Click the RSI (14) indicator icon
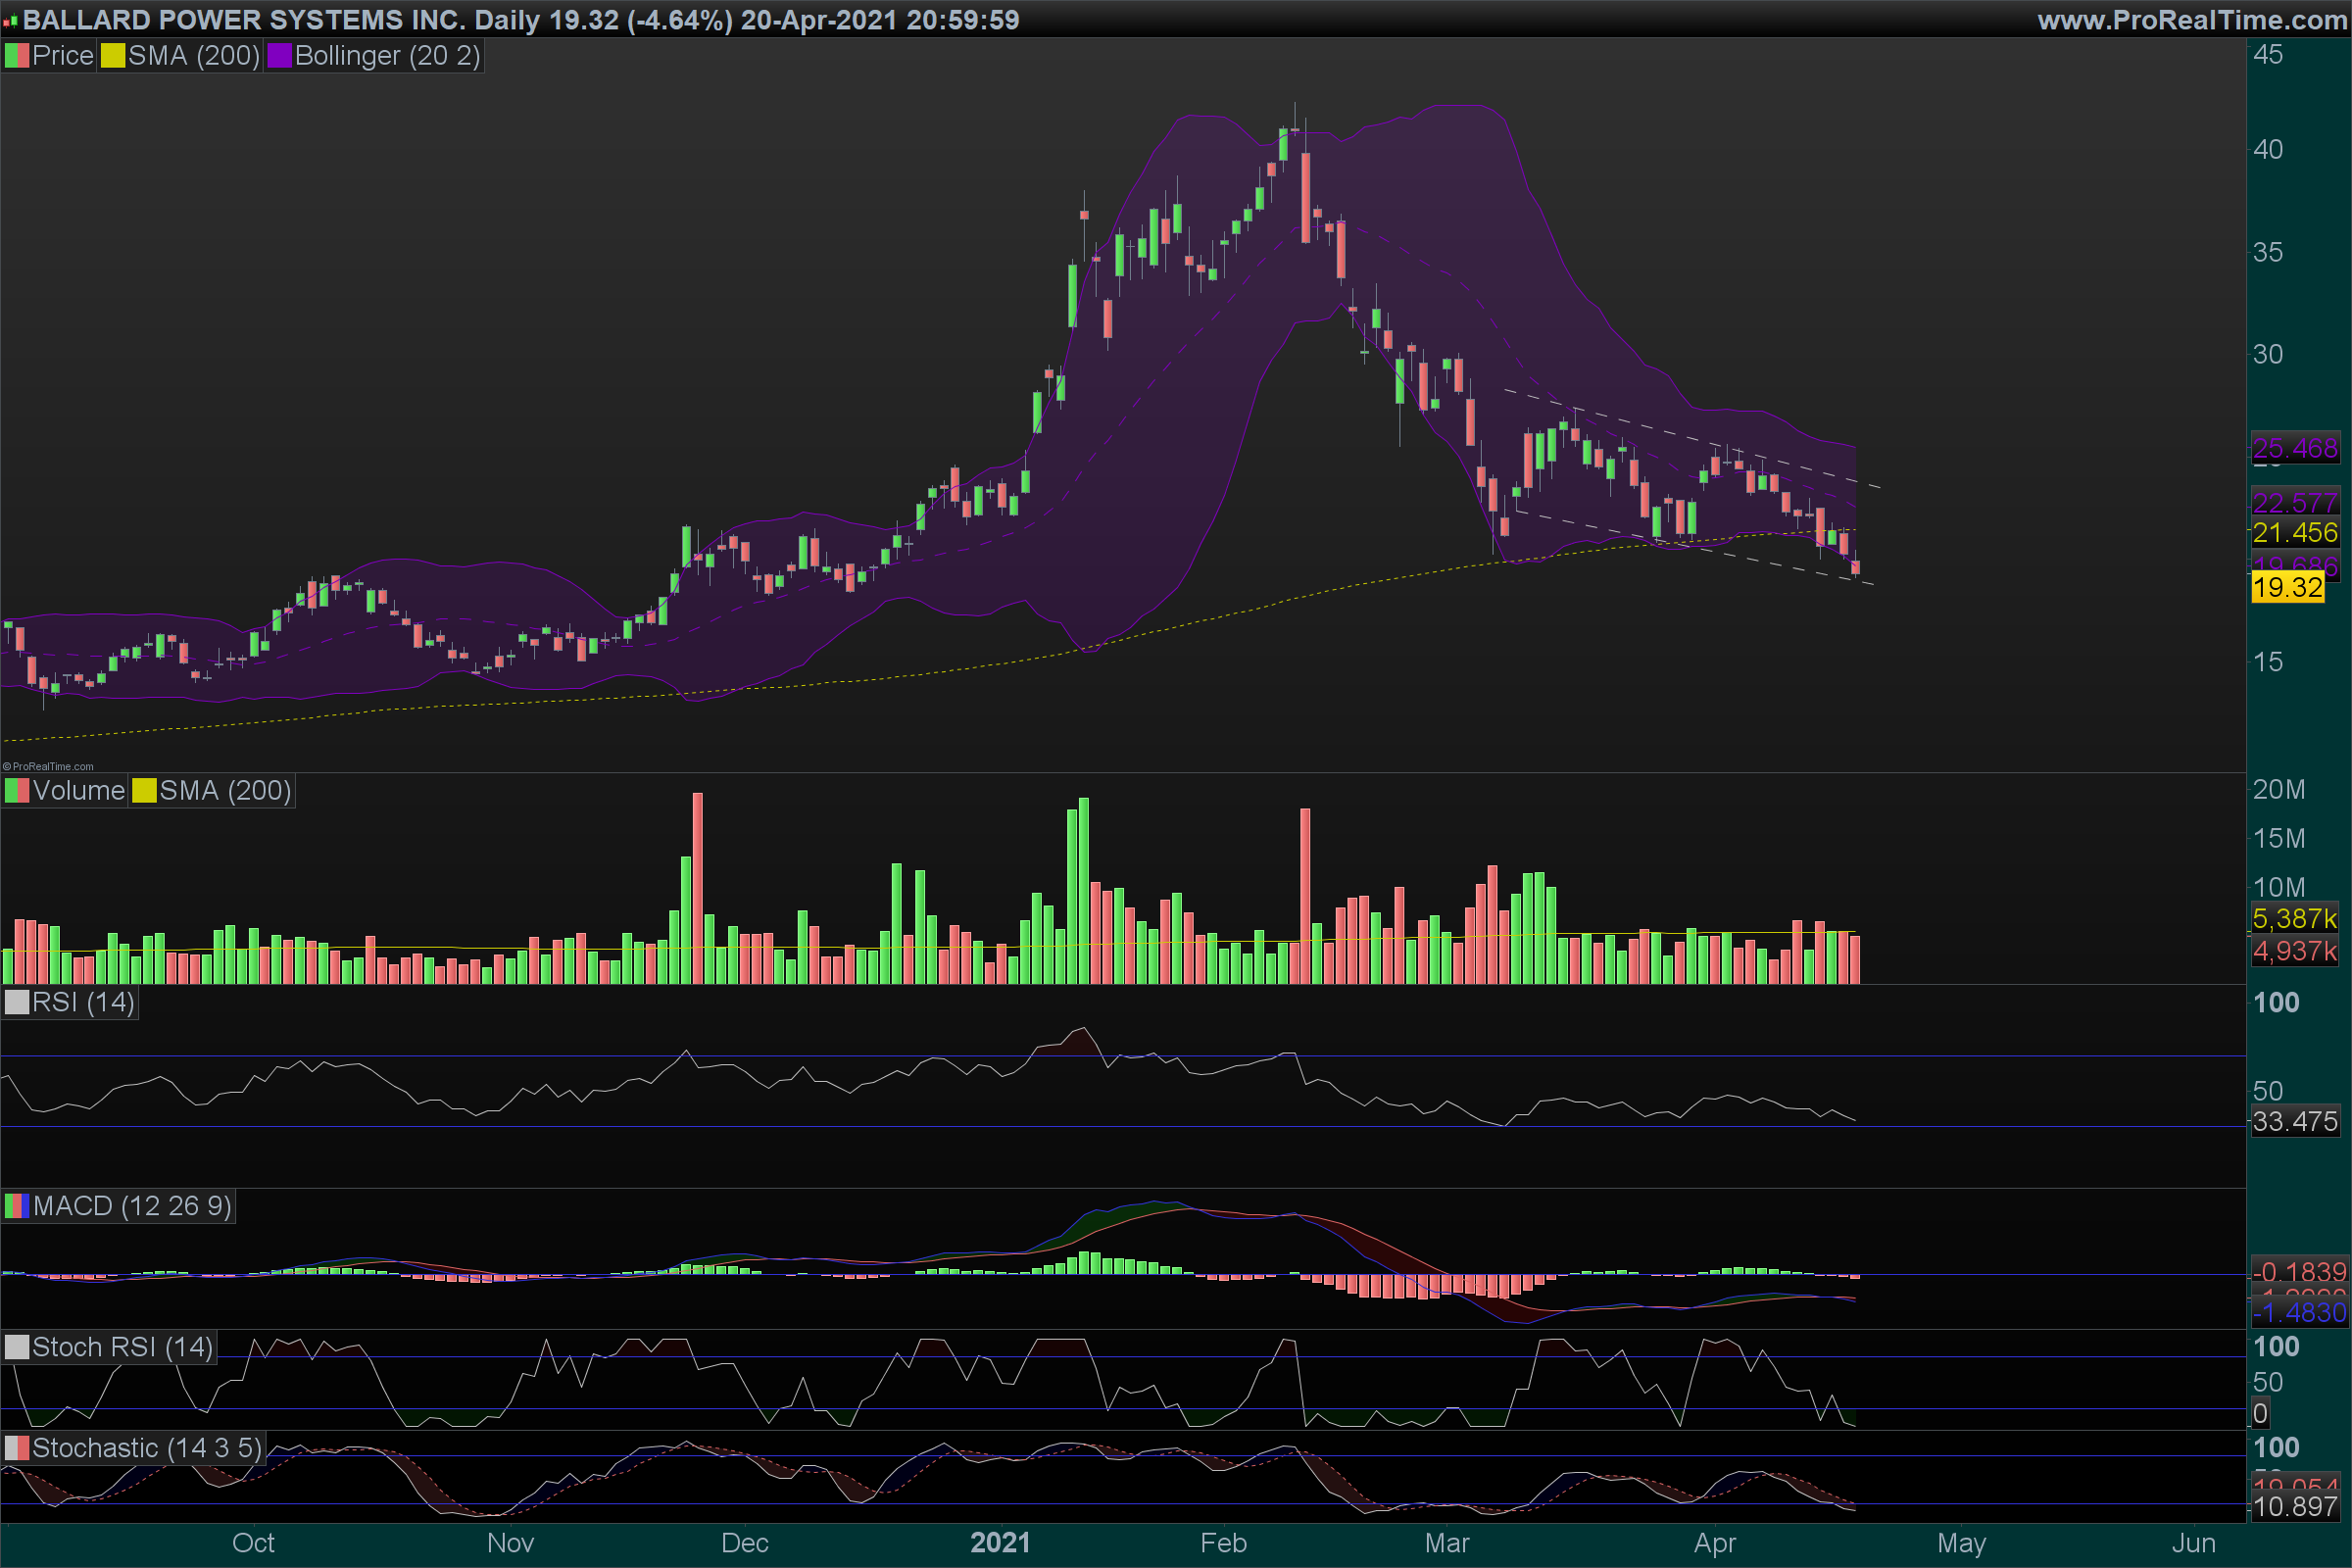Screen dimensions: 2352x1568 [x=17, y=1003]
